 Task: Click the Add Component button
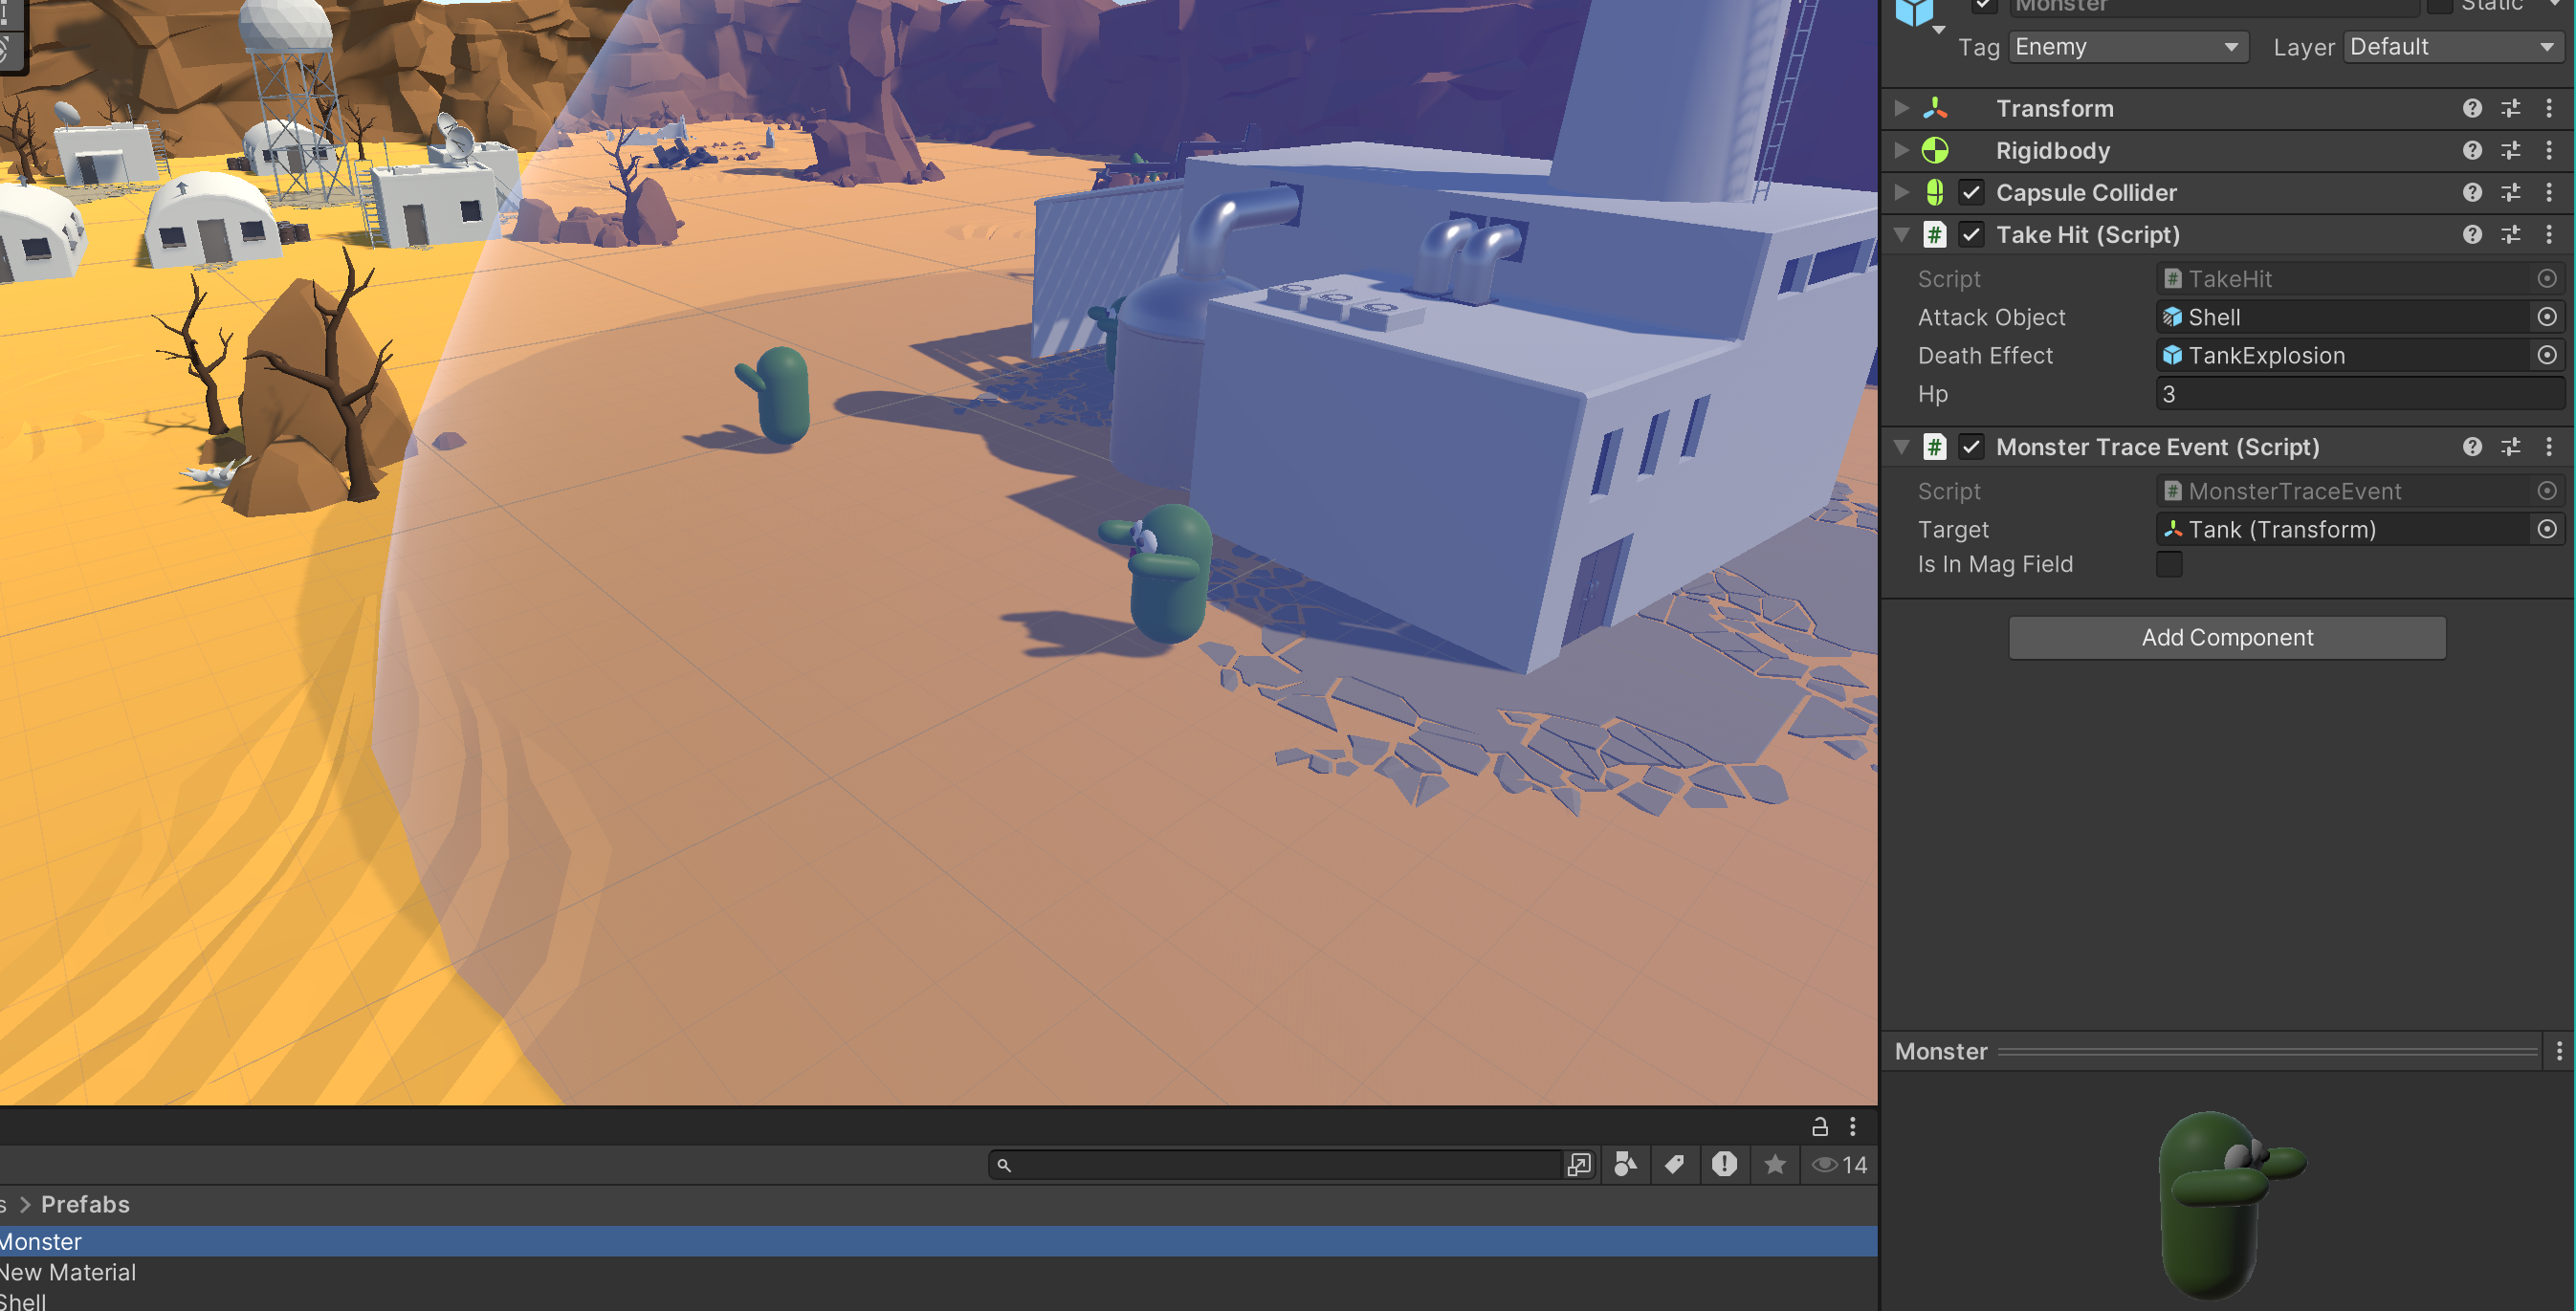(x=2226, y=637)
